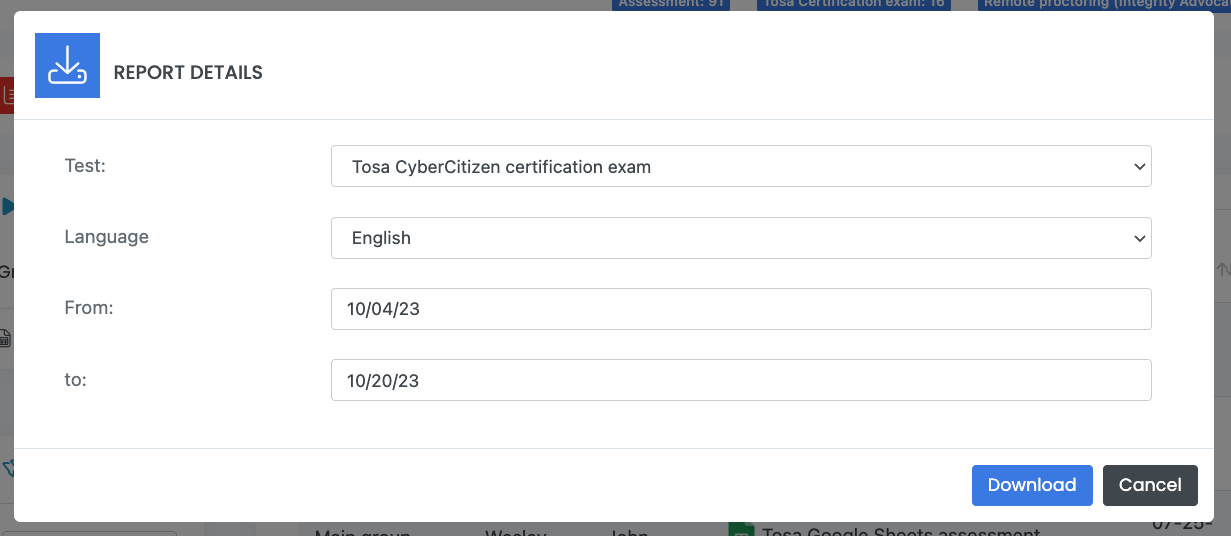
Task: Click the Language label
Action: (107, 237)
